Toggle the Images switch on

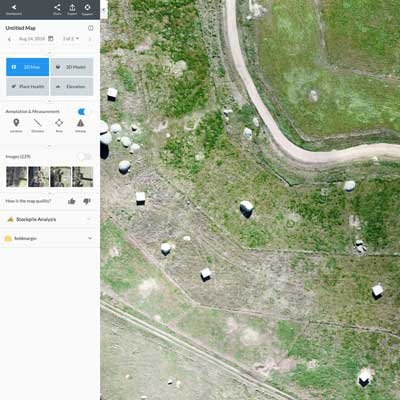point(84,156)
